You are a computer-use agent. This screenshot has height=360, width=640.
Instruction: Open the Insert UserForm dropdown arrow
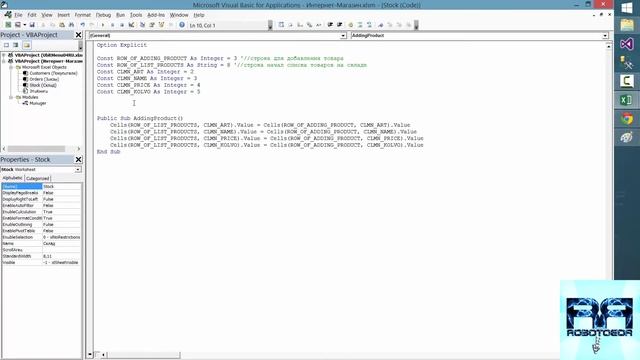pyautogui.click(x=24, y=25)
